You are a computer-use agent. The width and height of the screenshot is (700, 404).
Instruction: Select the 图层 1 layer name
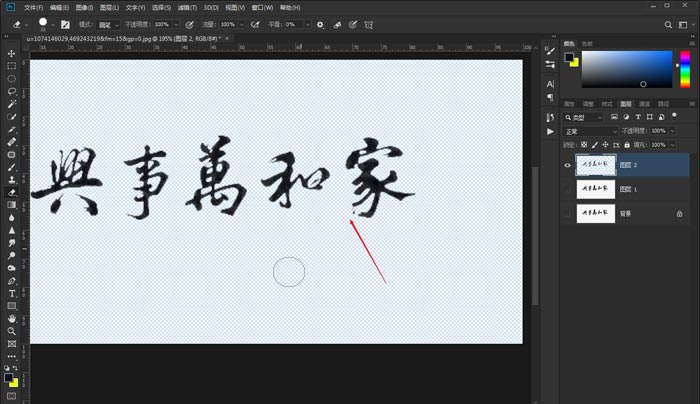point(628,189)
